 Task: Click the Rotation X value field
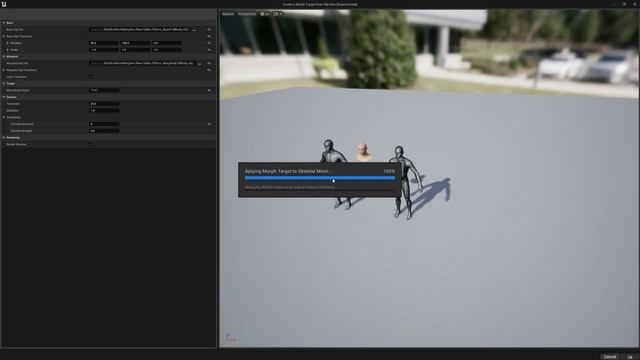pos(104,43)
